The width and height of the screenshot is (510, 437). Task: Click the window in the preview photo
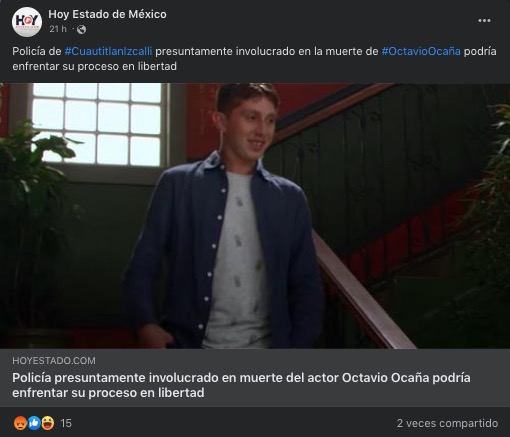(x=97, y=124)
